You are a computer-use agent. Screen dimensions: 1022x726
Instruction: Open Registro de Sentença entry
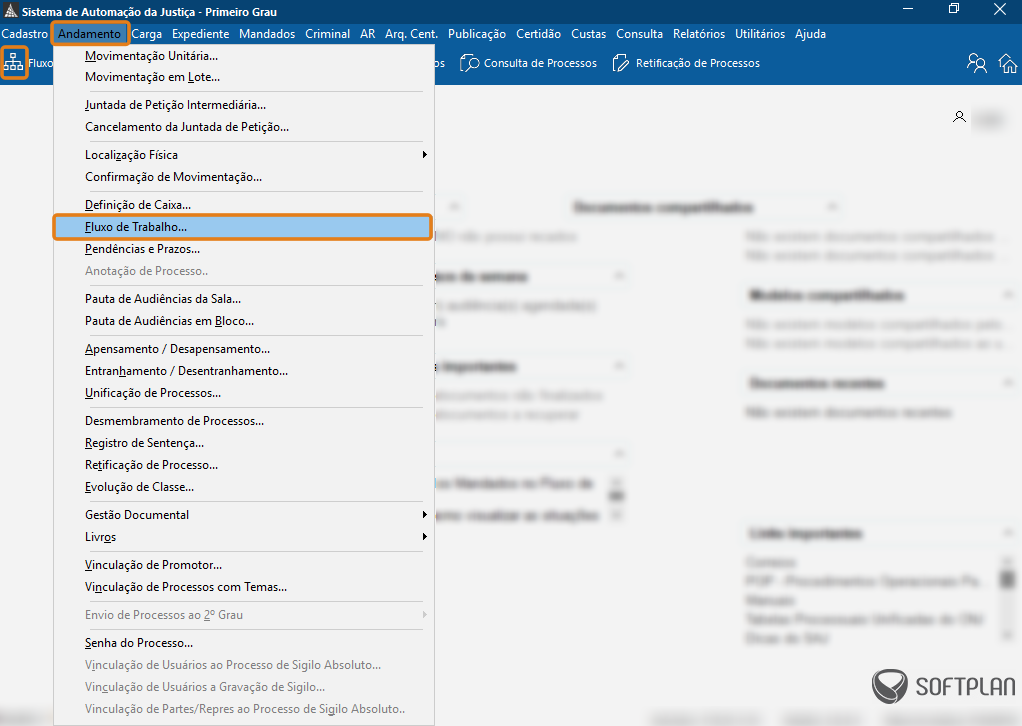coord(244,443)
